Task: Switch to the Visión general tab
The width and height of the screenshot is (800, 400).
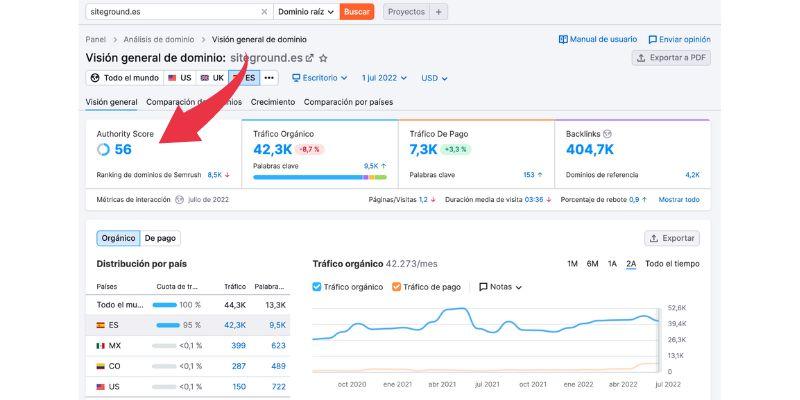Action: [x=111, y=102]
